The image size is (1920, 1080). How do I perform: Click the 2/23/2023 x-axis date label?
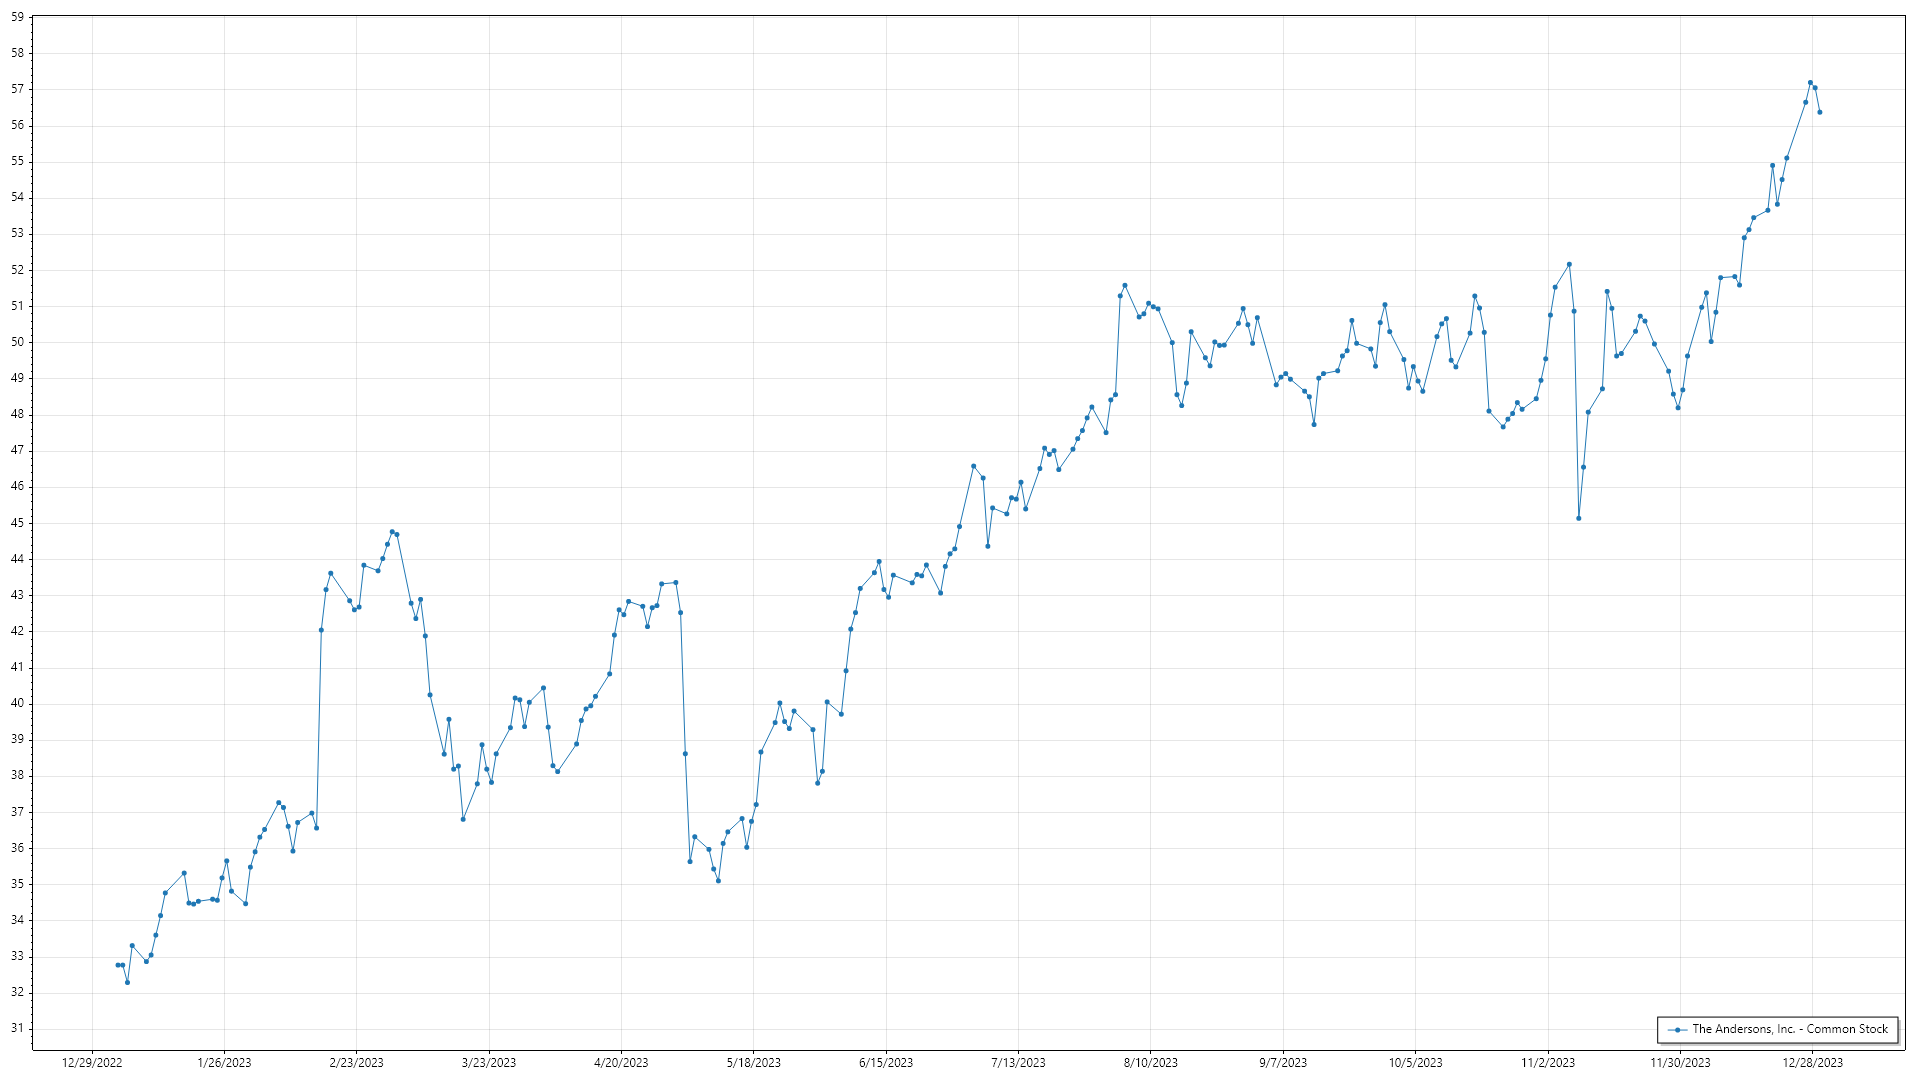pyautogui.click(x=356, y=1063)
